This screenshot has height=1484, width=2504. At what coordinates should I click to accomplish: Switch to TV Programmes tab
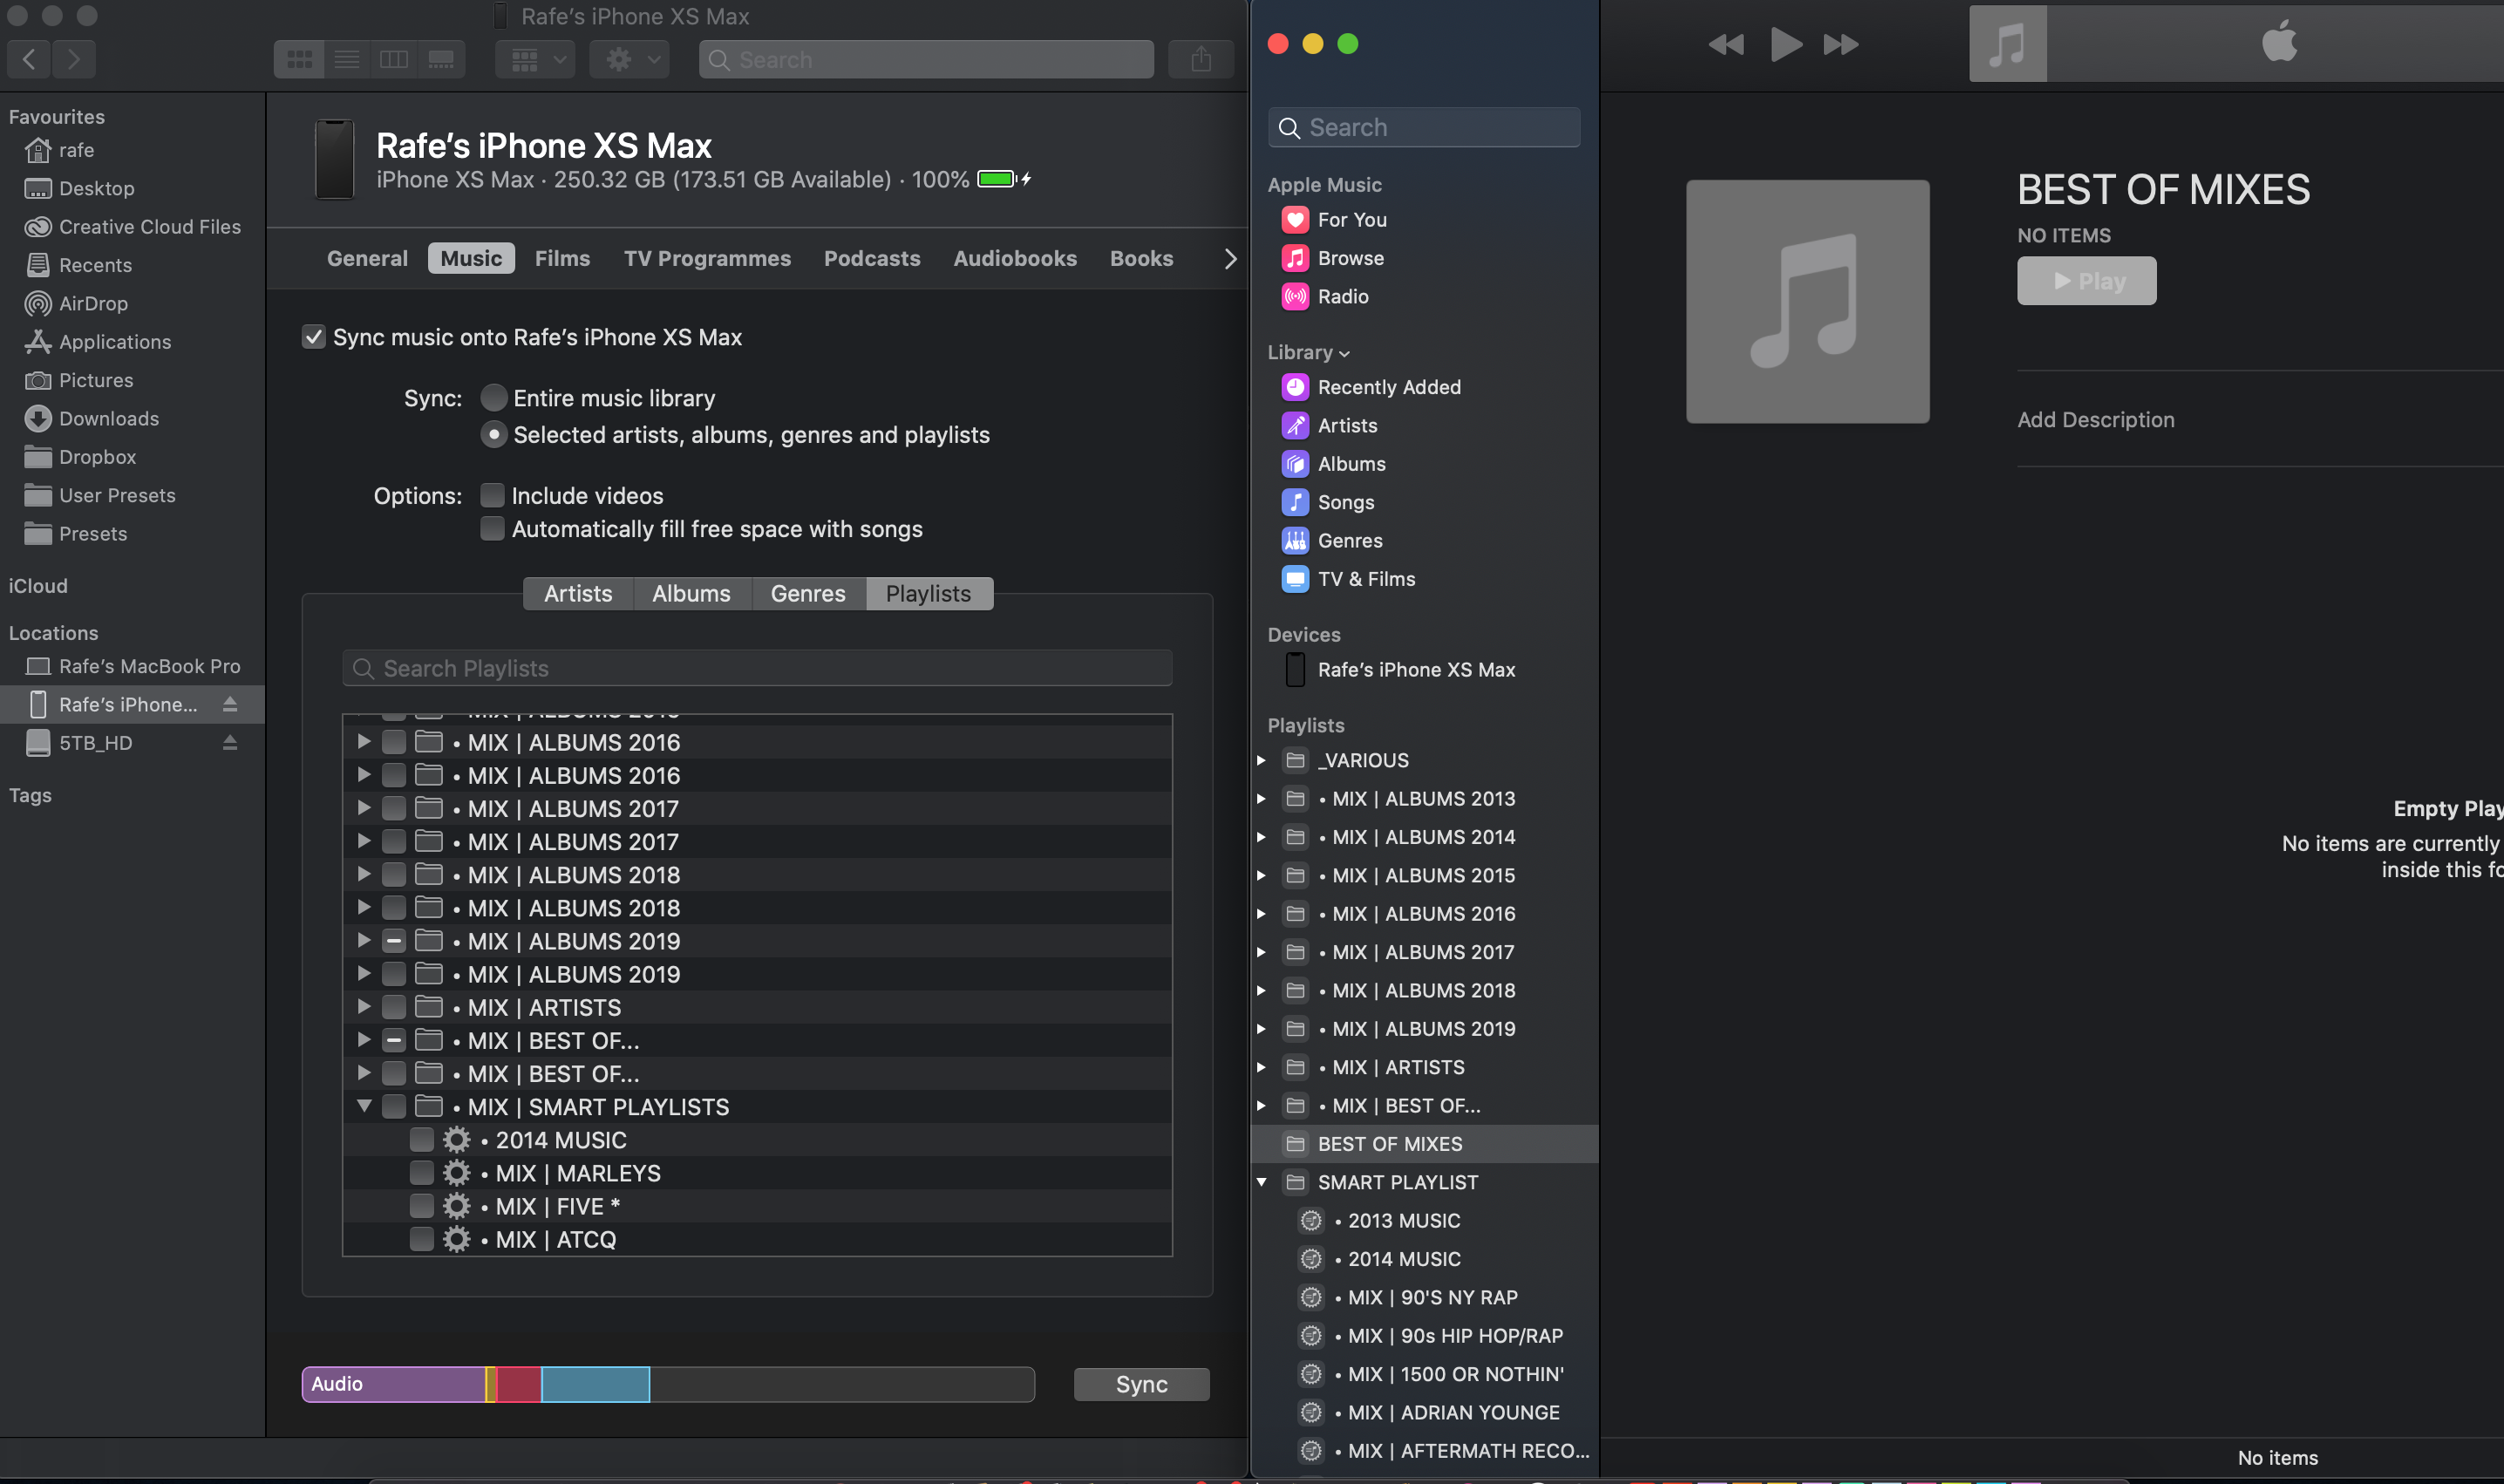click(x=707, y=259)
